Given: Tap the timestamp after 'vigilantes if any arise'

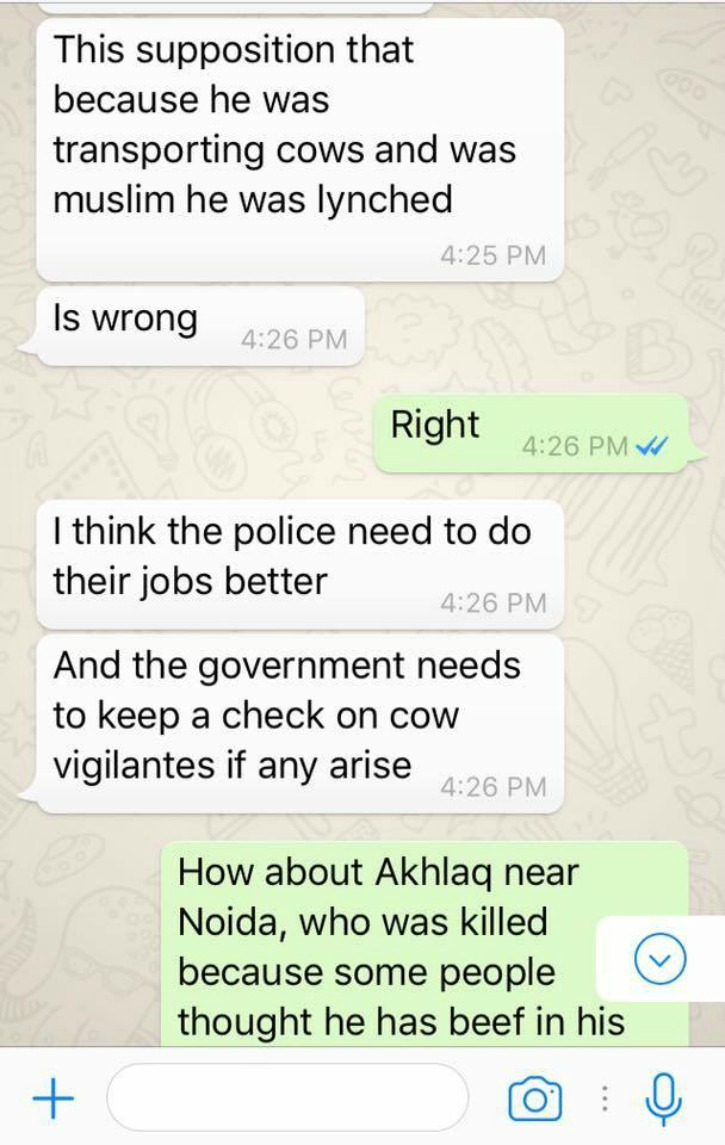Looking at the screenshot, I should click(x=493, y=786).
